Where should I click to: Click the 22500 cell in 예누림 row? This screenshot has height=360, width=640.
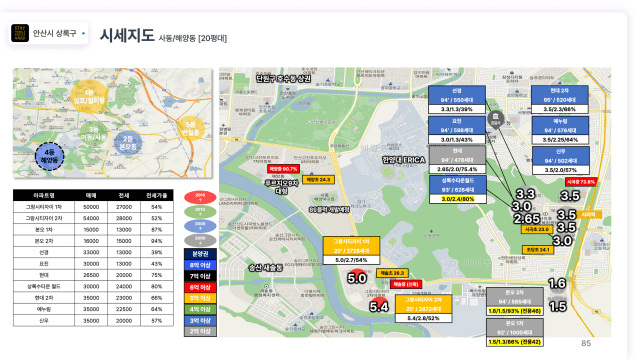click(124, 309)
